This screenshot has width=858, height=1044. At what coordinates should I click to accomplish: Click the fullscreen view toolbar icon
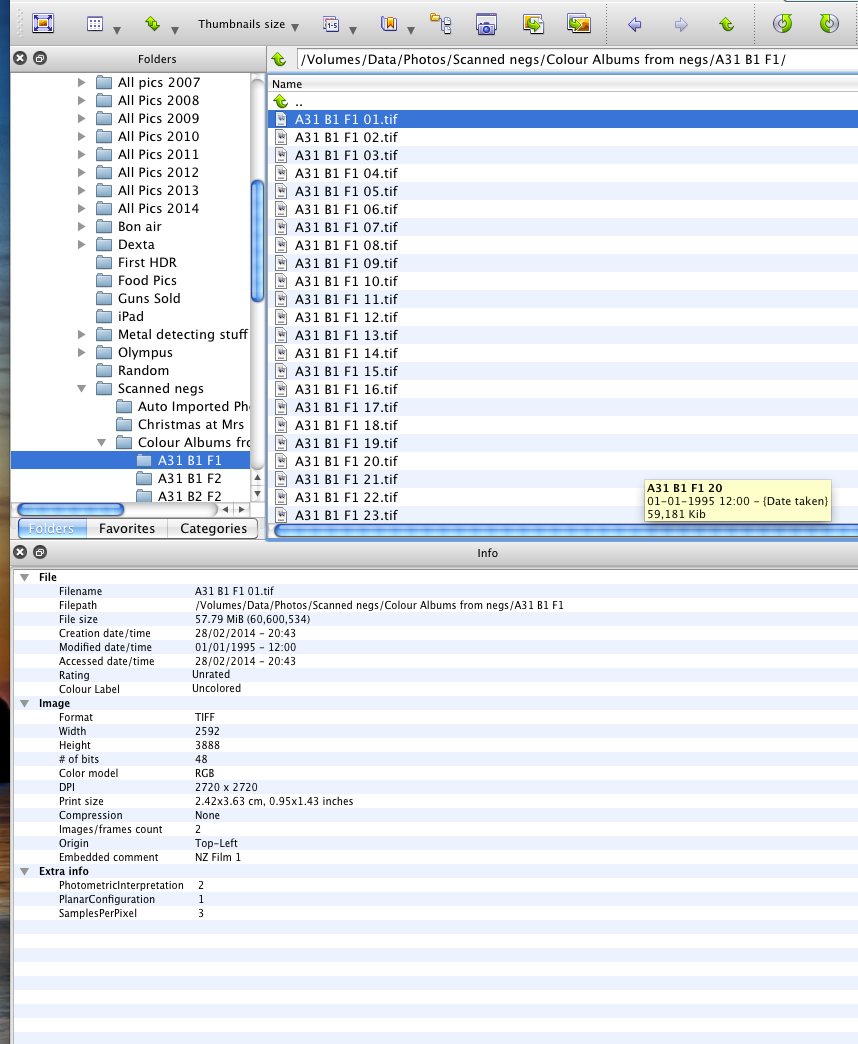(43, 24)
